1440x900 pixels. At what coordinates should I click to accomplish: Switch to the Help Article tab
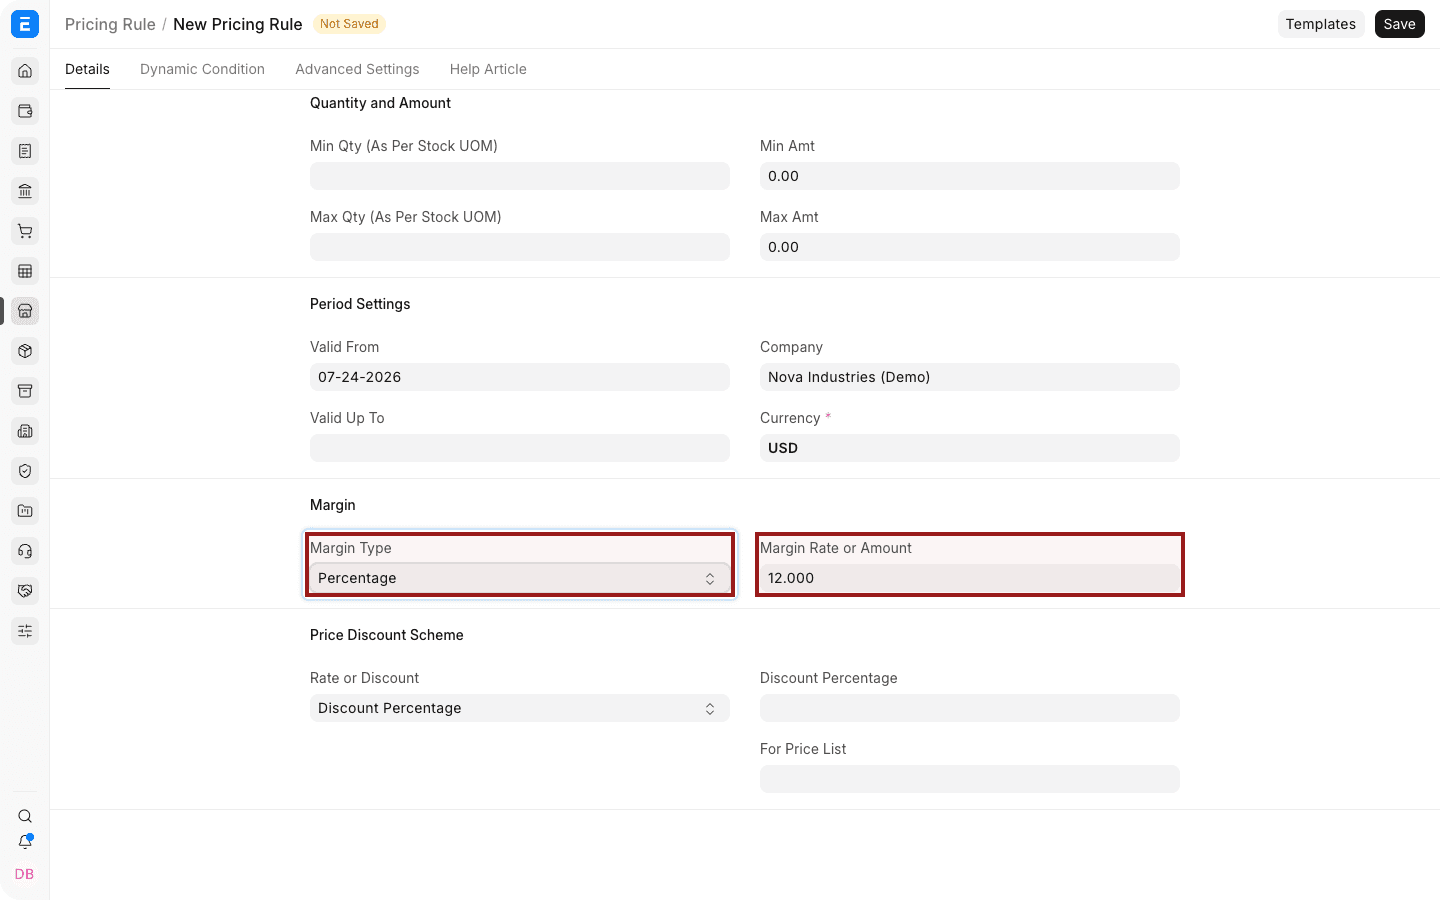pos(488,69)
